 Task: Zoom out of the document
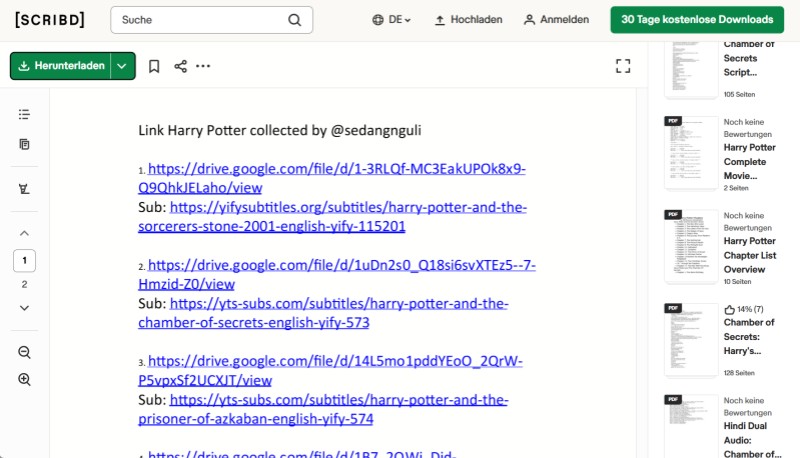(x=24, y=352)
